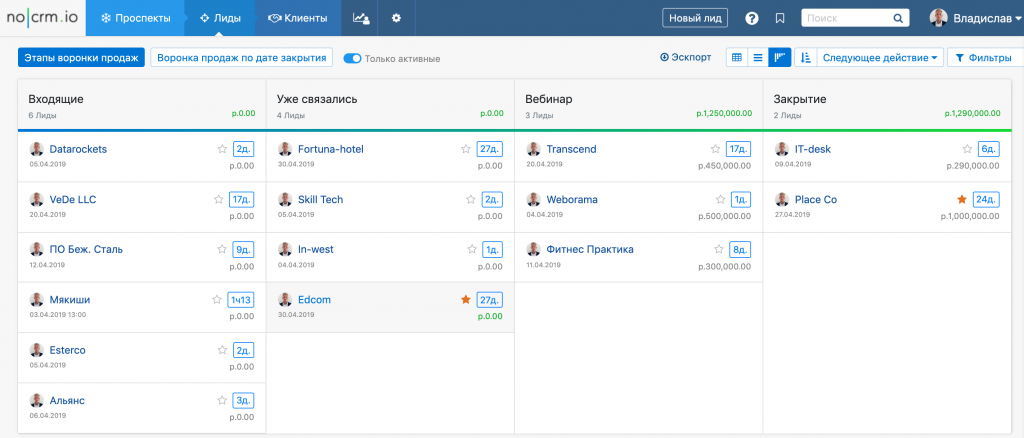Open the ПО Беж. Сталь lead
Image resolution: width=1024 pixels, height=438 pixels.
coord(86,249)
